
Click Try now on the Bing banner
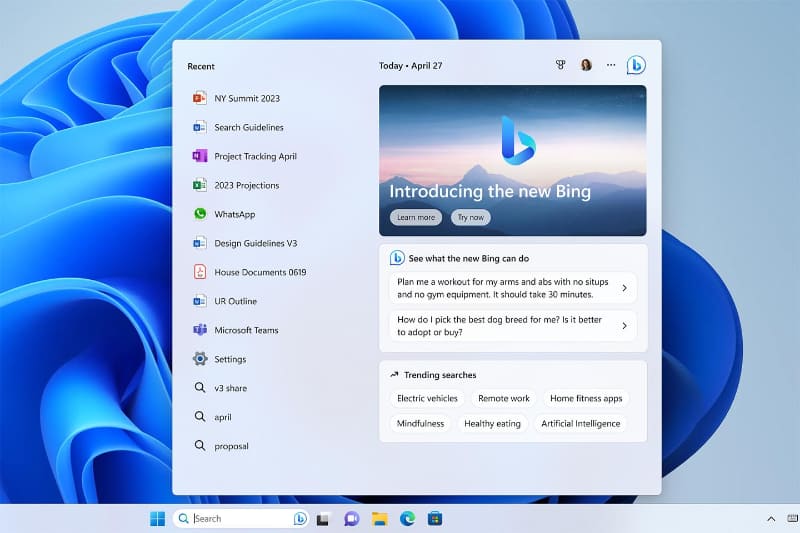[470, 217]
